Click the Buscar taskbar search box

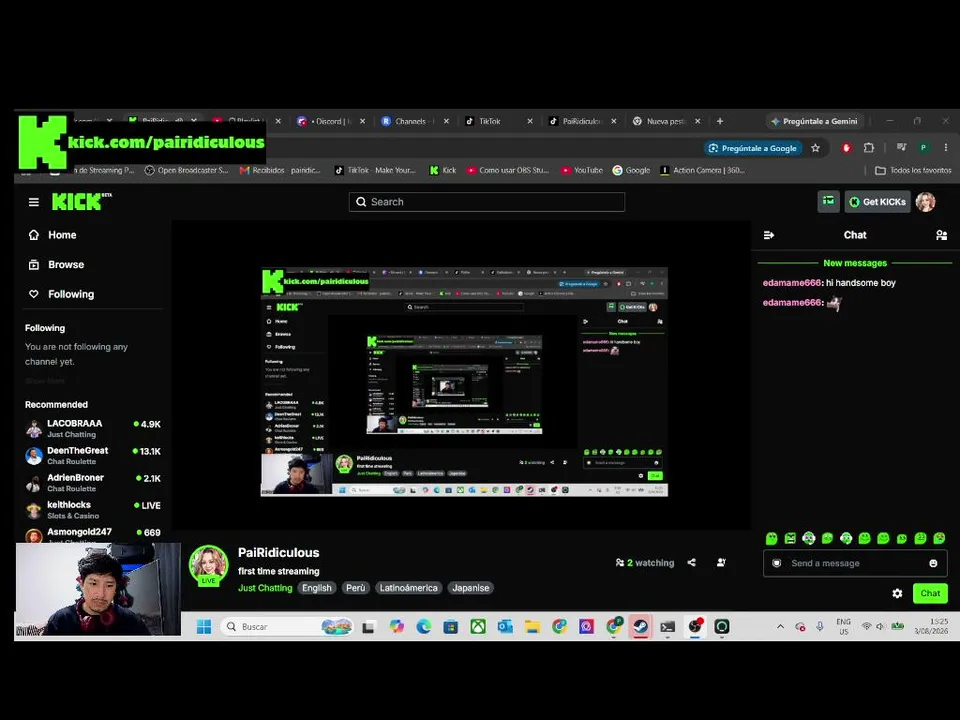pos(288,626)
